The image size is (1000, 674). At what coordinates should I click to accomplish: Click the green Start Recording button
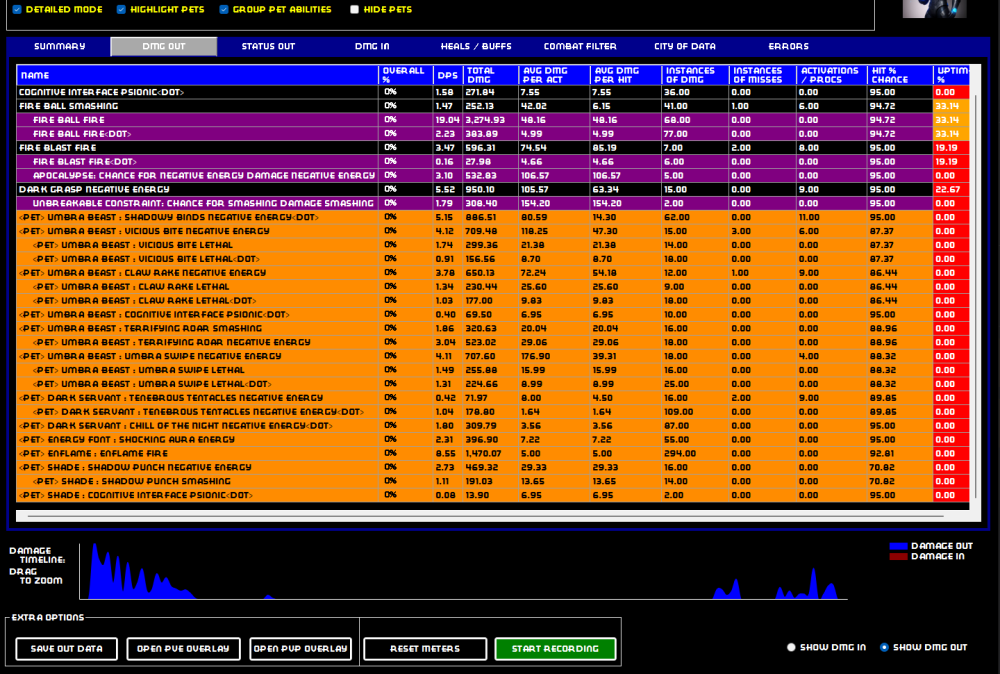pos(555,649)
